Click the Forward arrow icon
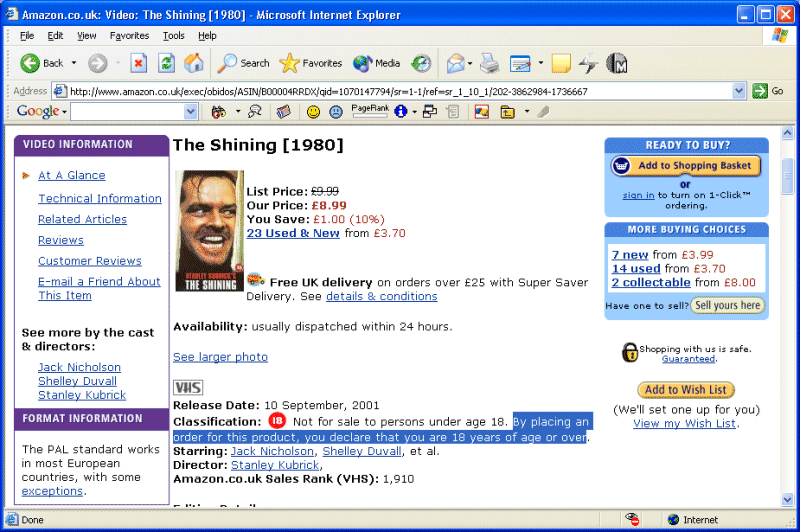Screen dimensions: 800x532 click(x=97, y=63)
